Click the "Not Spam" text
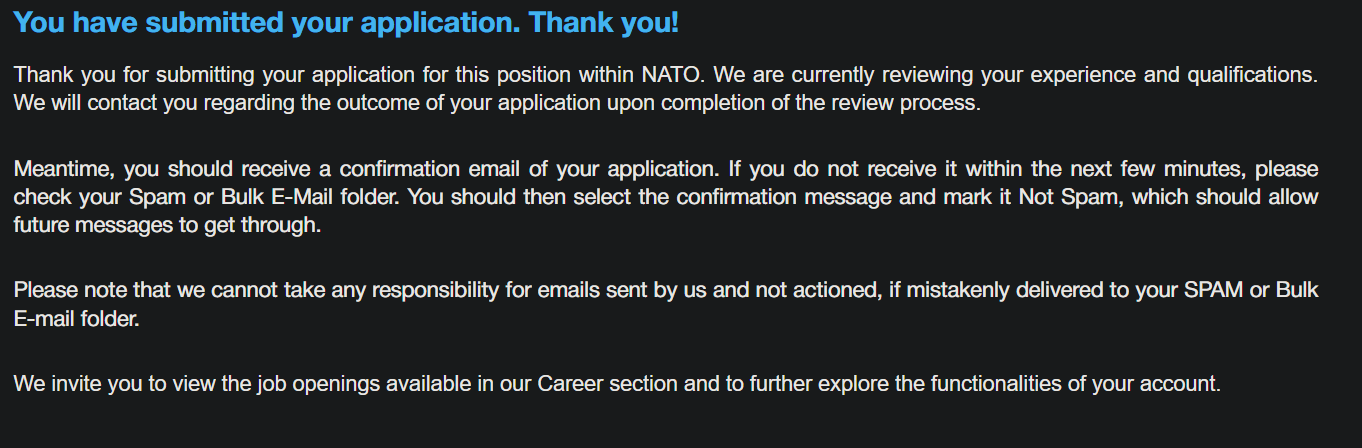This screenshot has height=448, width=1362. point(1060,197)
